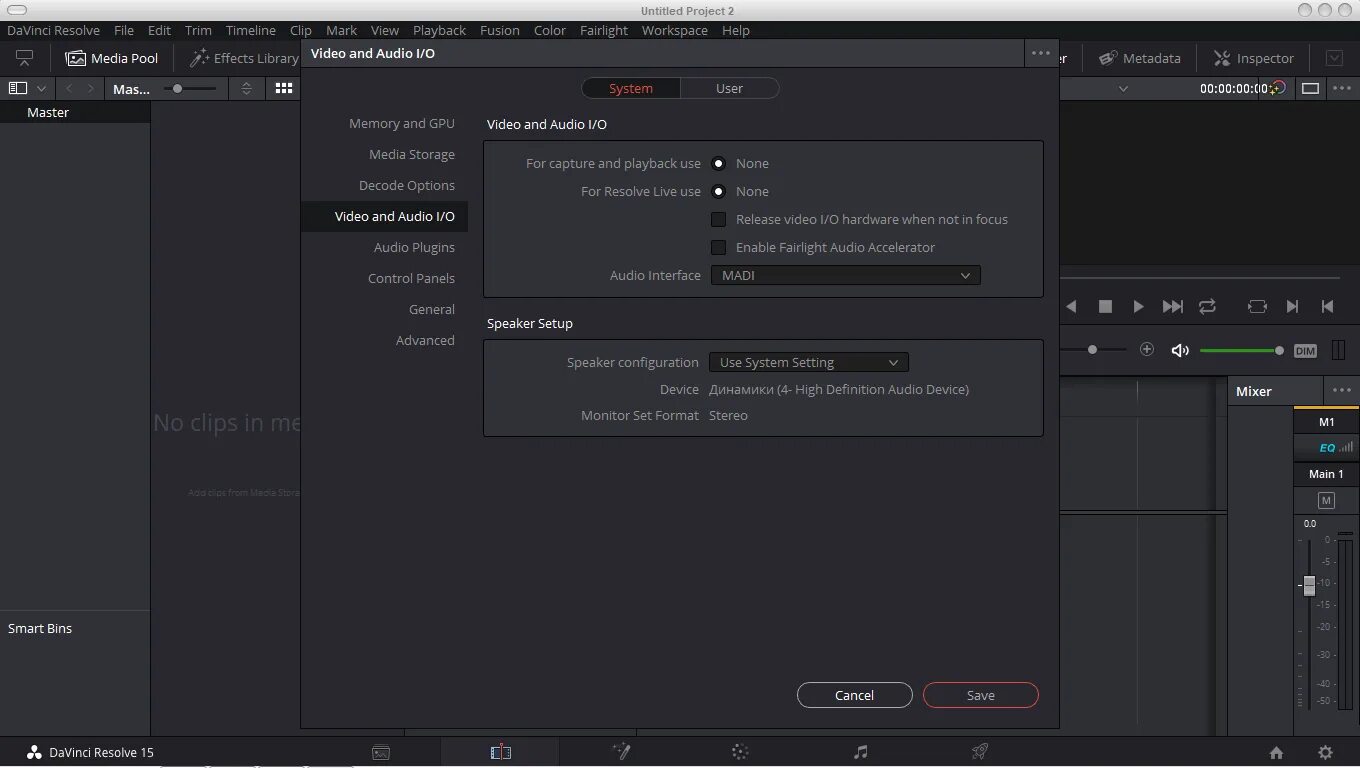1360x768 pixels.
Task: Select Control Panels section
Action: tap(411, 278)
